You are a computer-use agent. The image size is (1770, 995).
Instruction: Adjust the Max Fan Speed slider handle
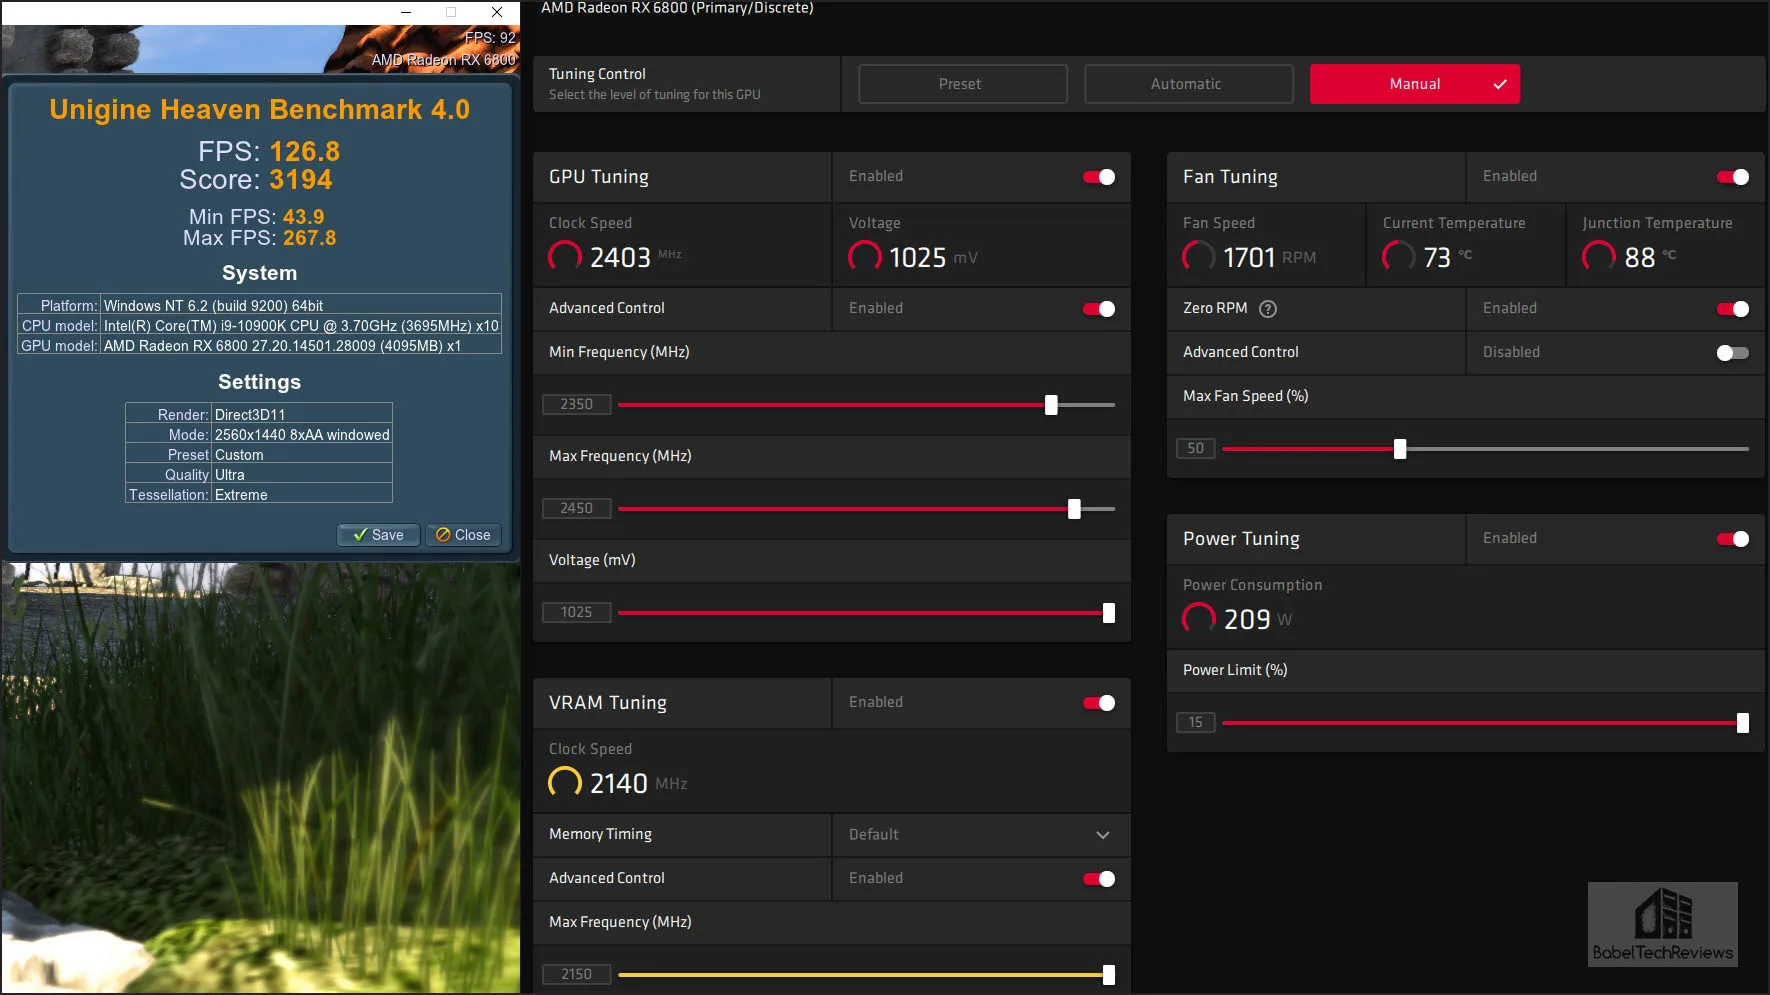pyautogui.click(x=1400, y=449)
